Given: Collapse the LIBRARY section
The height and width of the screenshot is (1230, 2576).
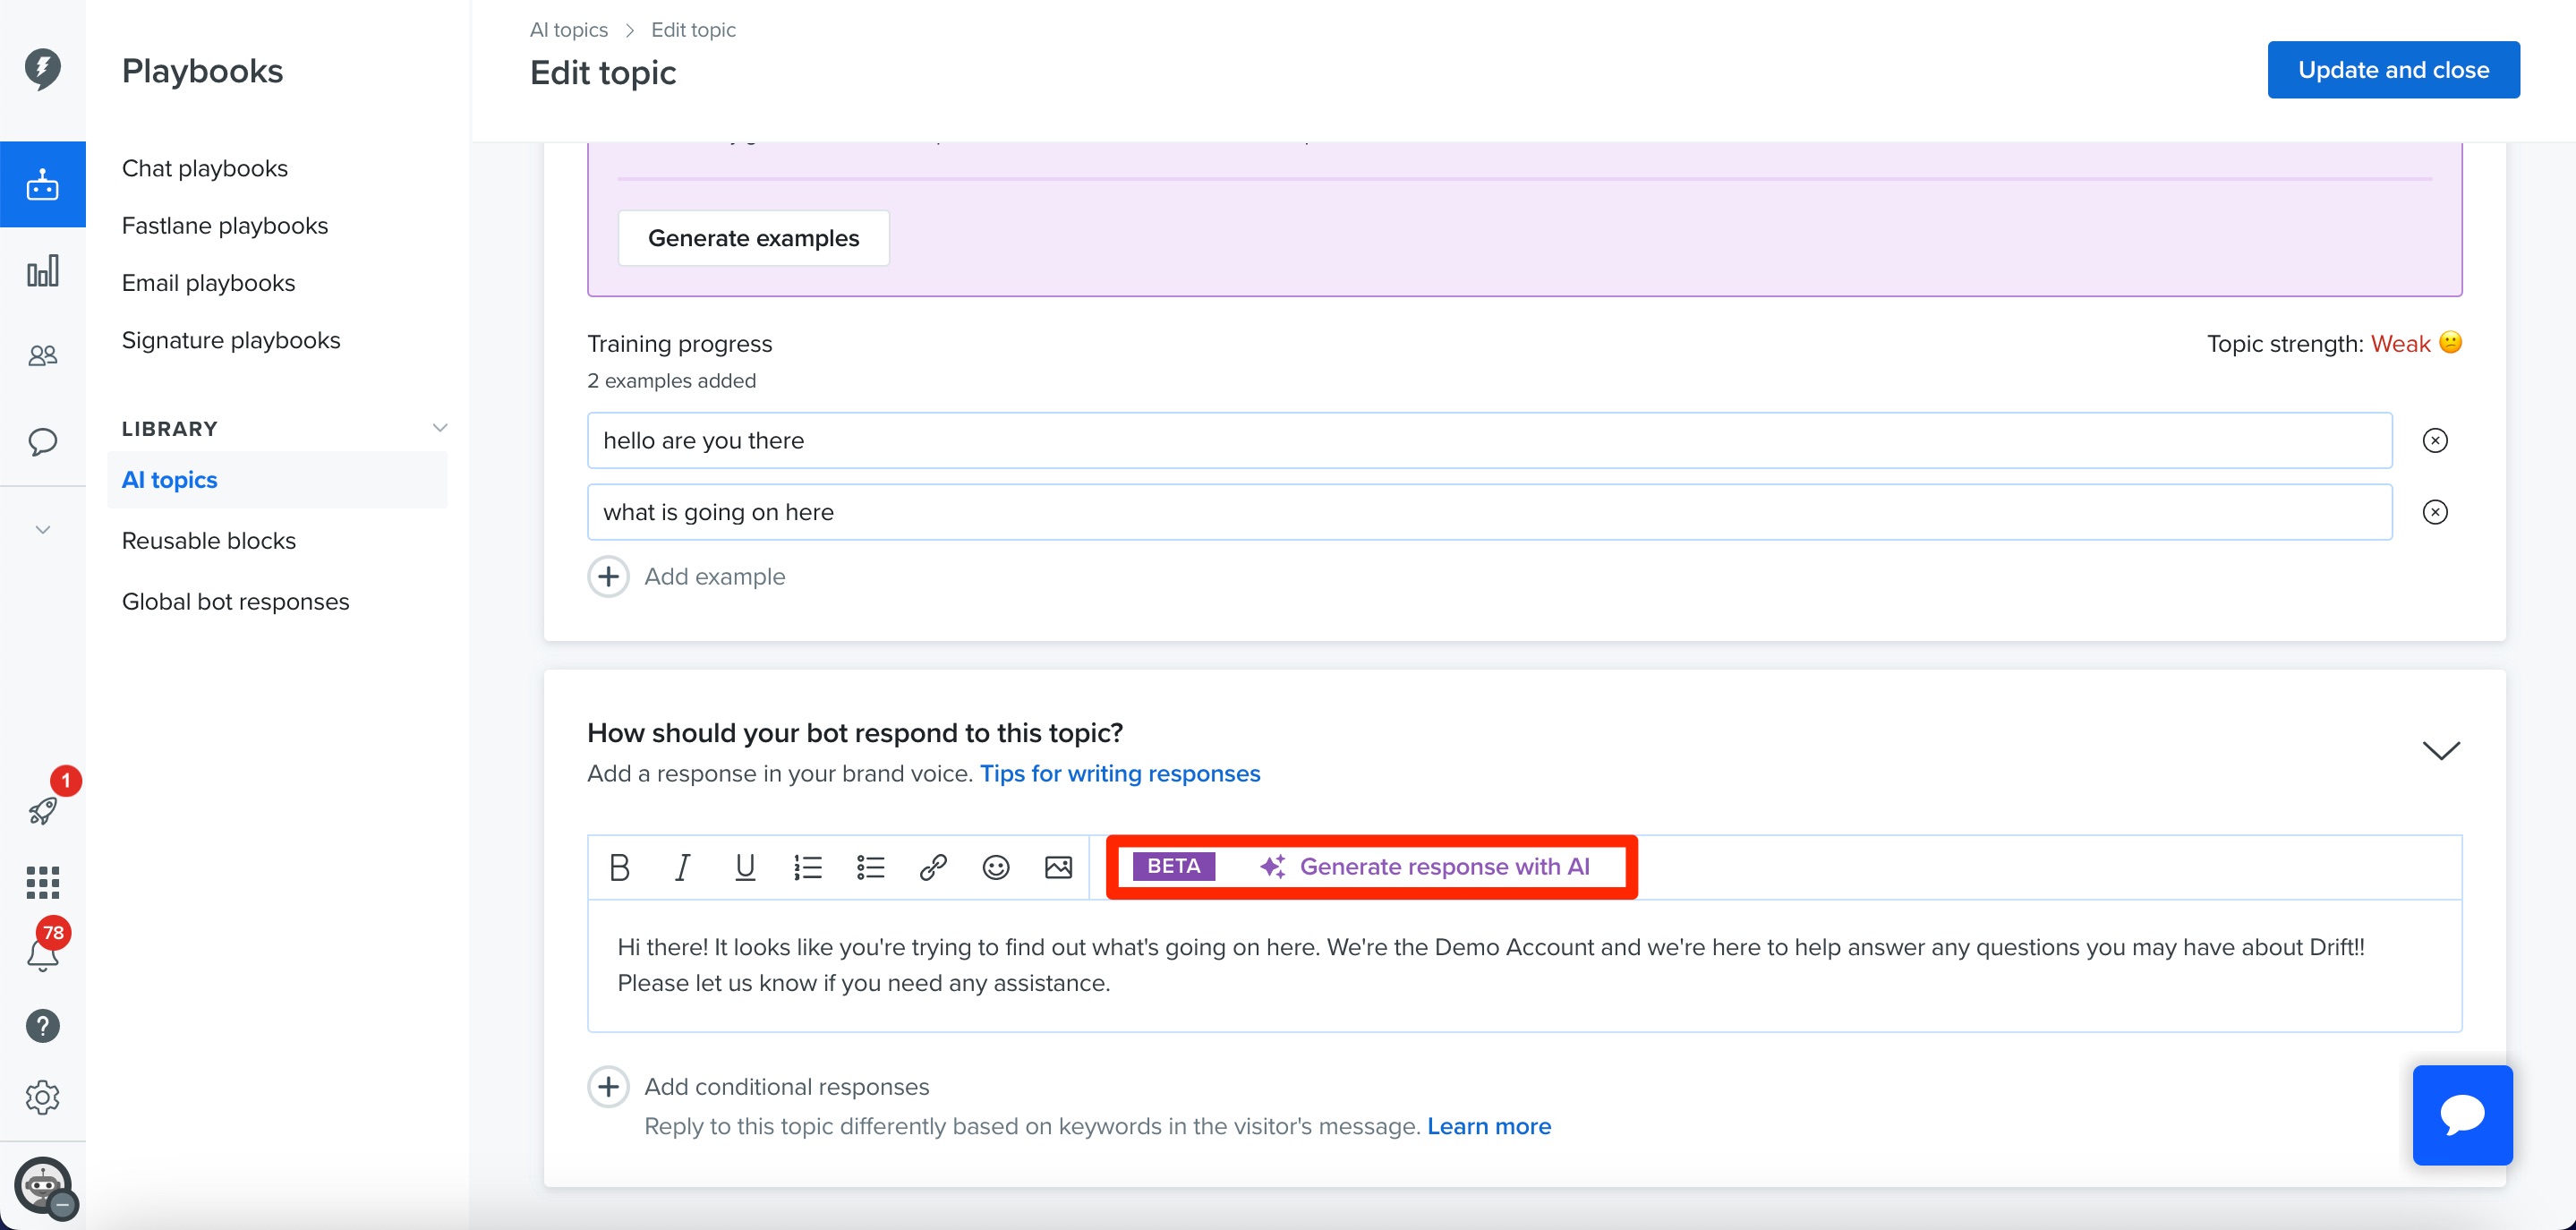Looking at the screenshot, I should click(439, 428).
